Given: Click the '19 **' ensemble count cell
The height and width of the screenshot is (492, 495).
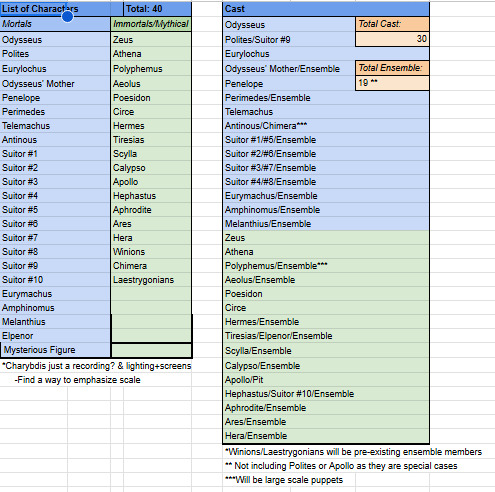Looking at the screenshot, I should (x=392, y=83).
